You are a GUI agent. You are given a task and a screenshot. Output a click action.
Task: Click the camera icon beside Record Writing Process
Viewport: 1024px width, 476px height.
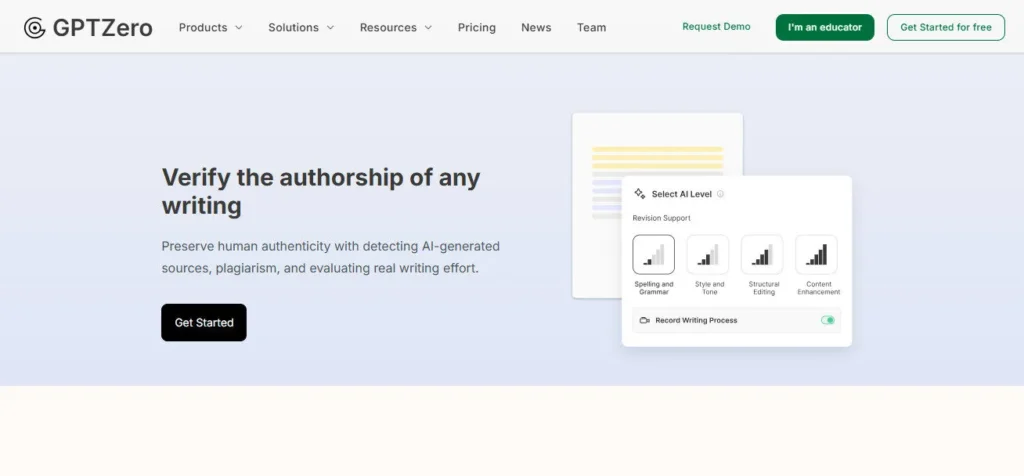tap(645, 321)
